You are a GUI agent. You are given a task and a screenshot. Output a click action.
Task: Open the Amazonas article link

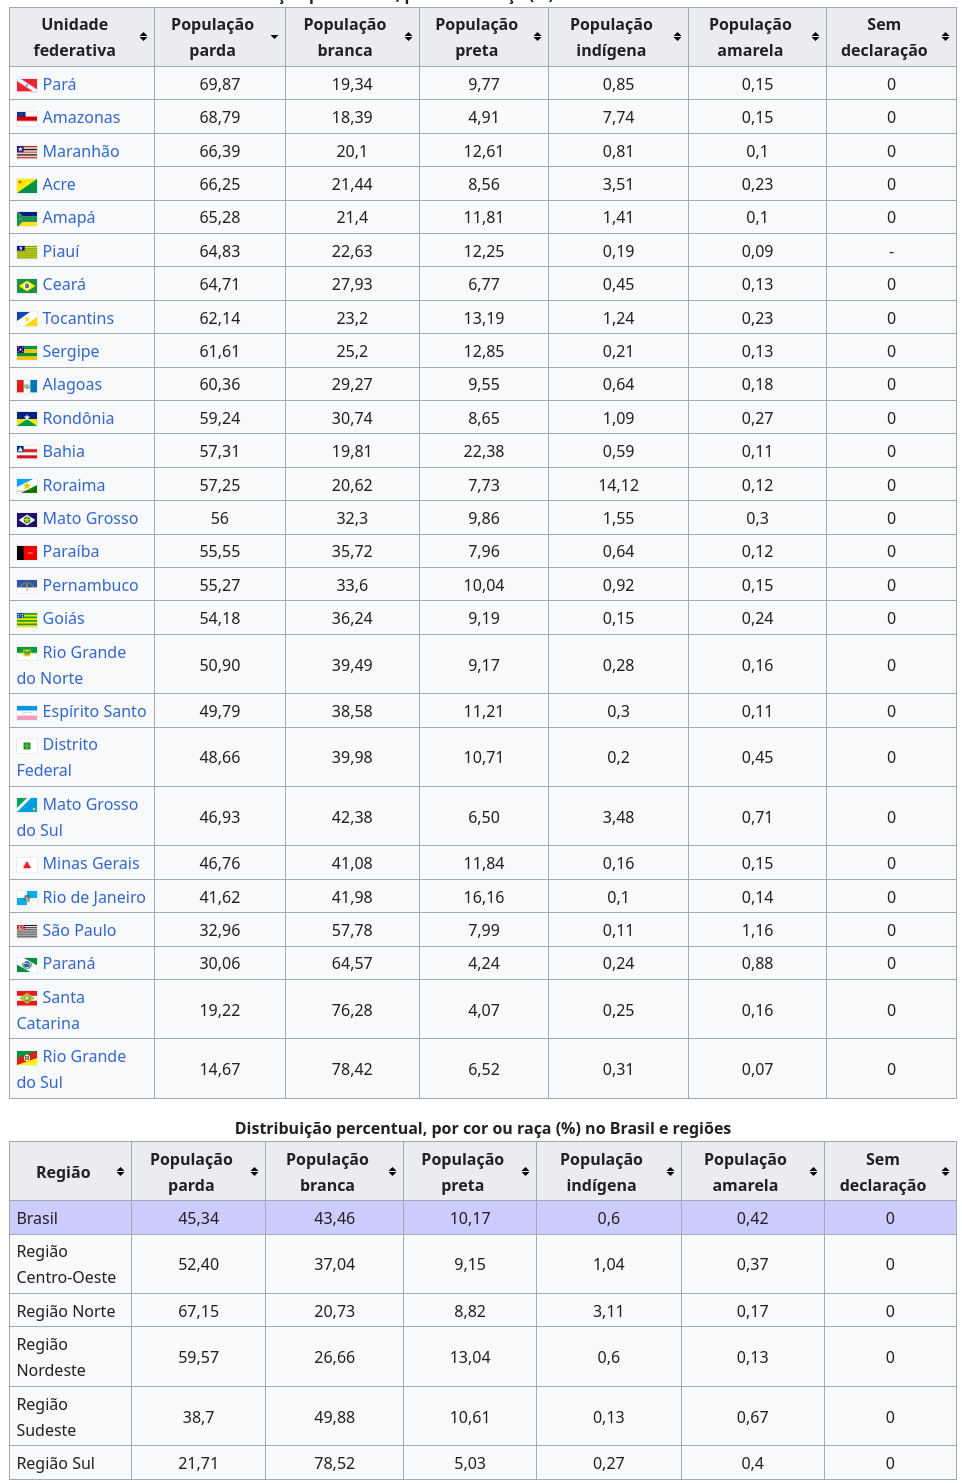point(81,118)
